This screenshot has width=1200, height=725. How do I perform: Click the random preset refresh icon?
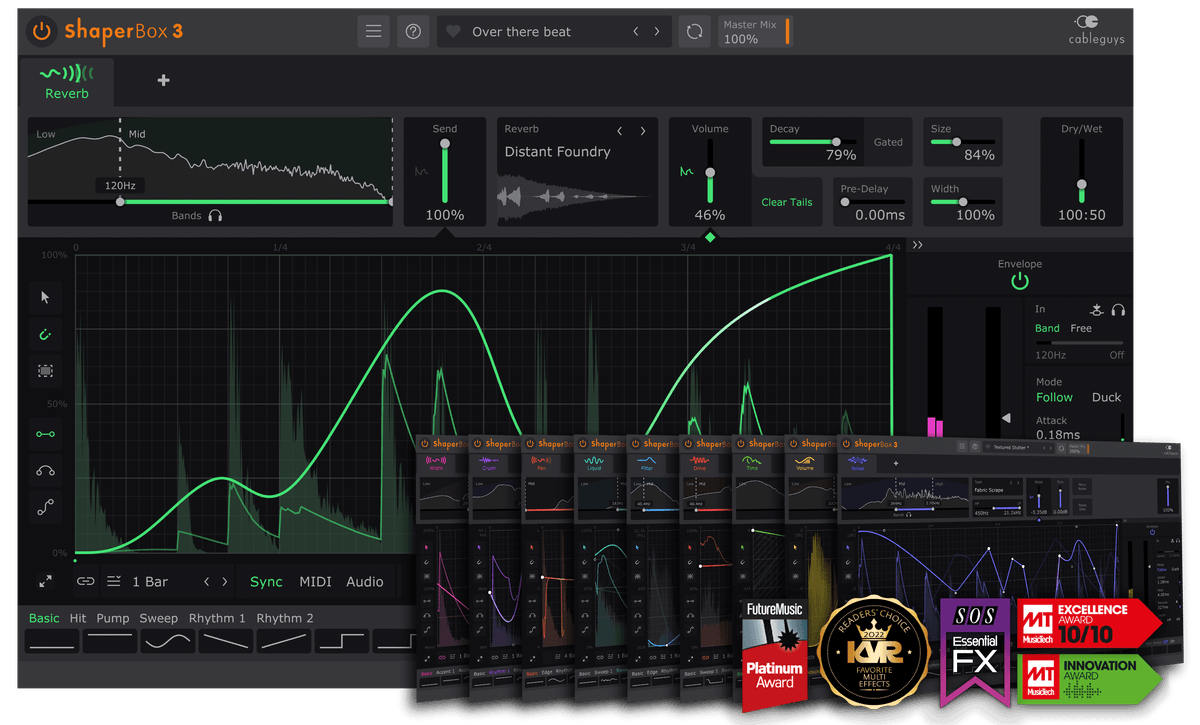694,31
